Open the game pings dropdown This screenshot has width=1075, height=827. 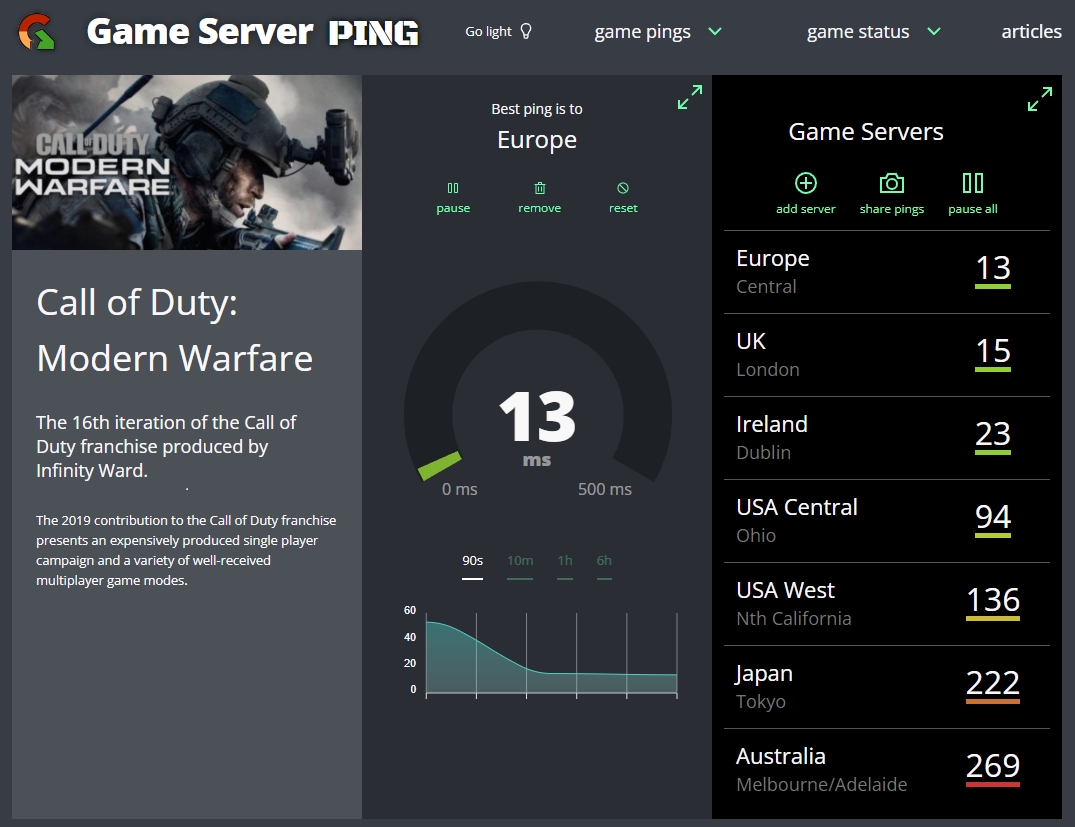tap(655, 31)
